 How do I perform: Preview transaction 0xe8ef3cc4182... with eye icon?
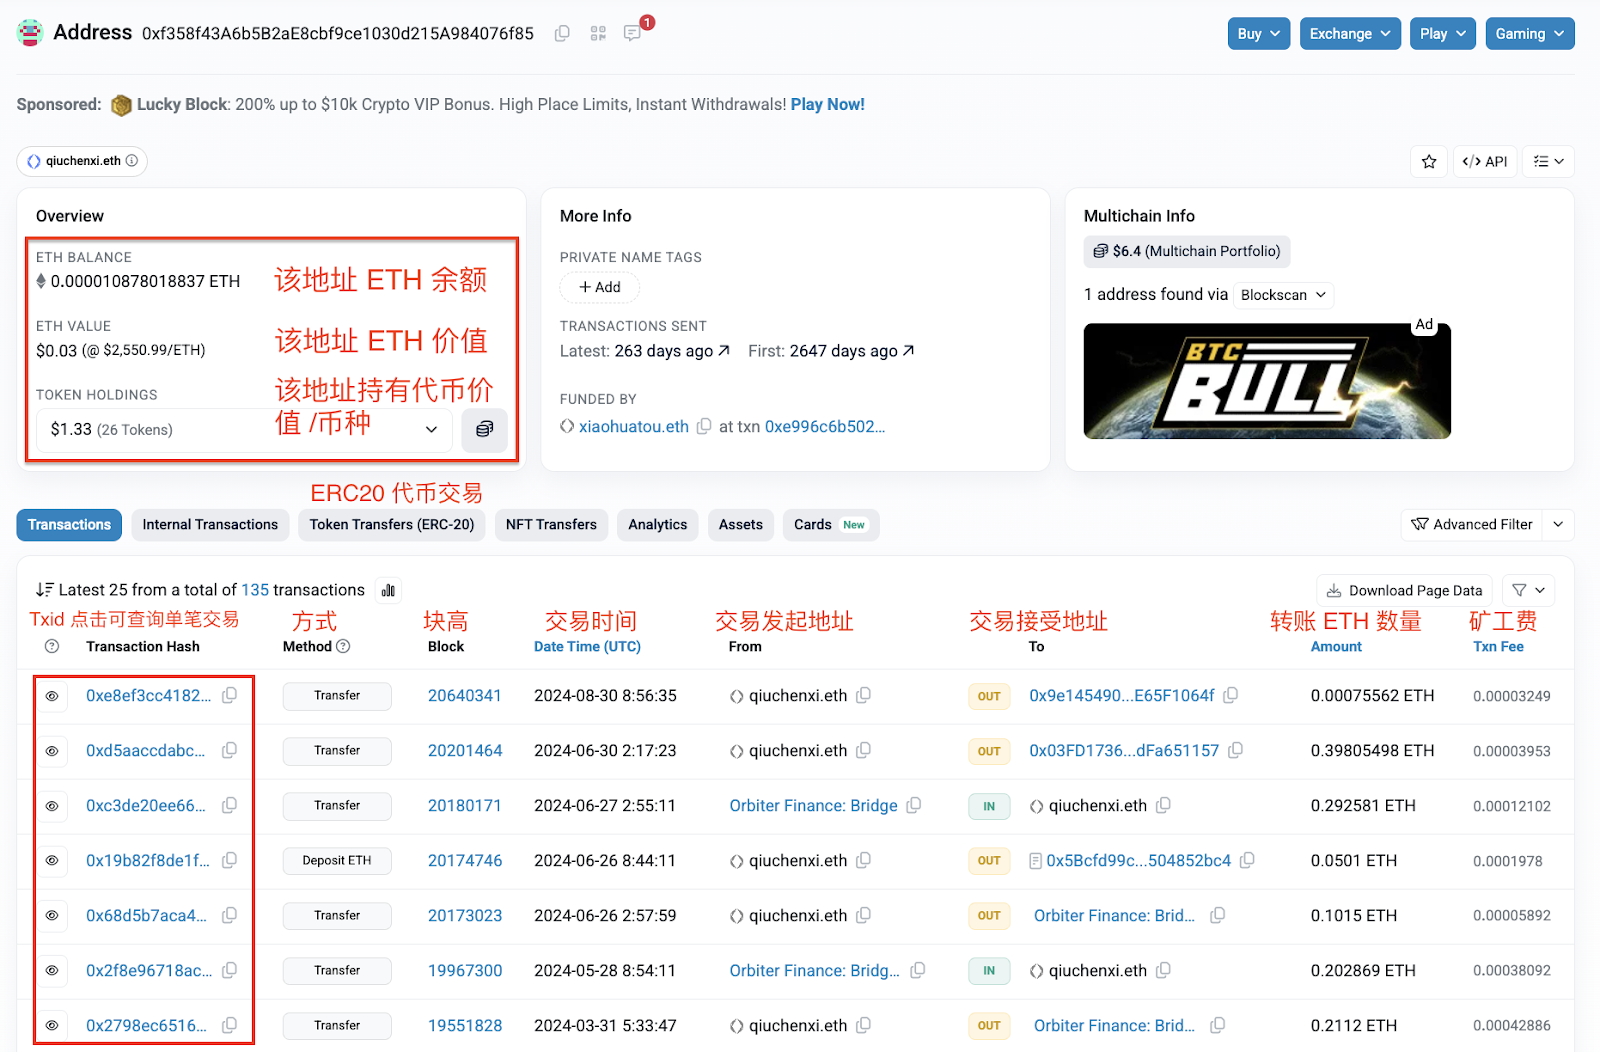(x=52, y=696)
